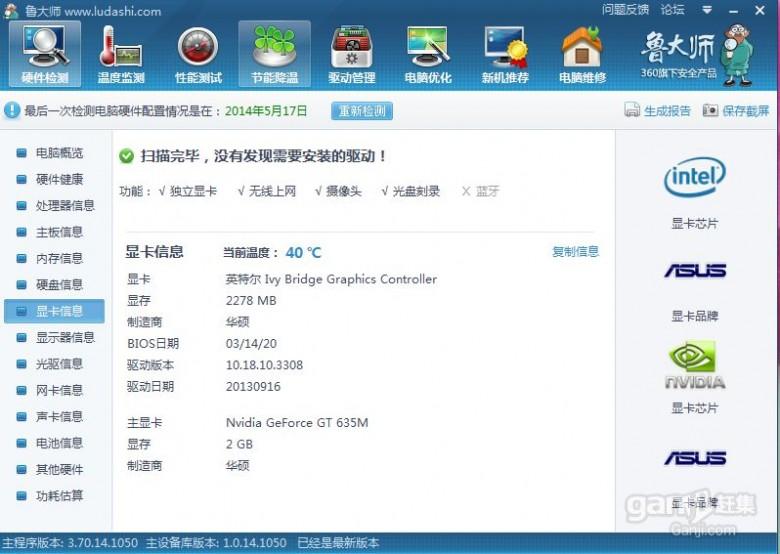Minimize the 鲁大师 window
Viewport: 780px width, 554px height.
point(734,10)
